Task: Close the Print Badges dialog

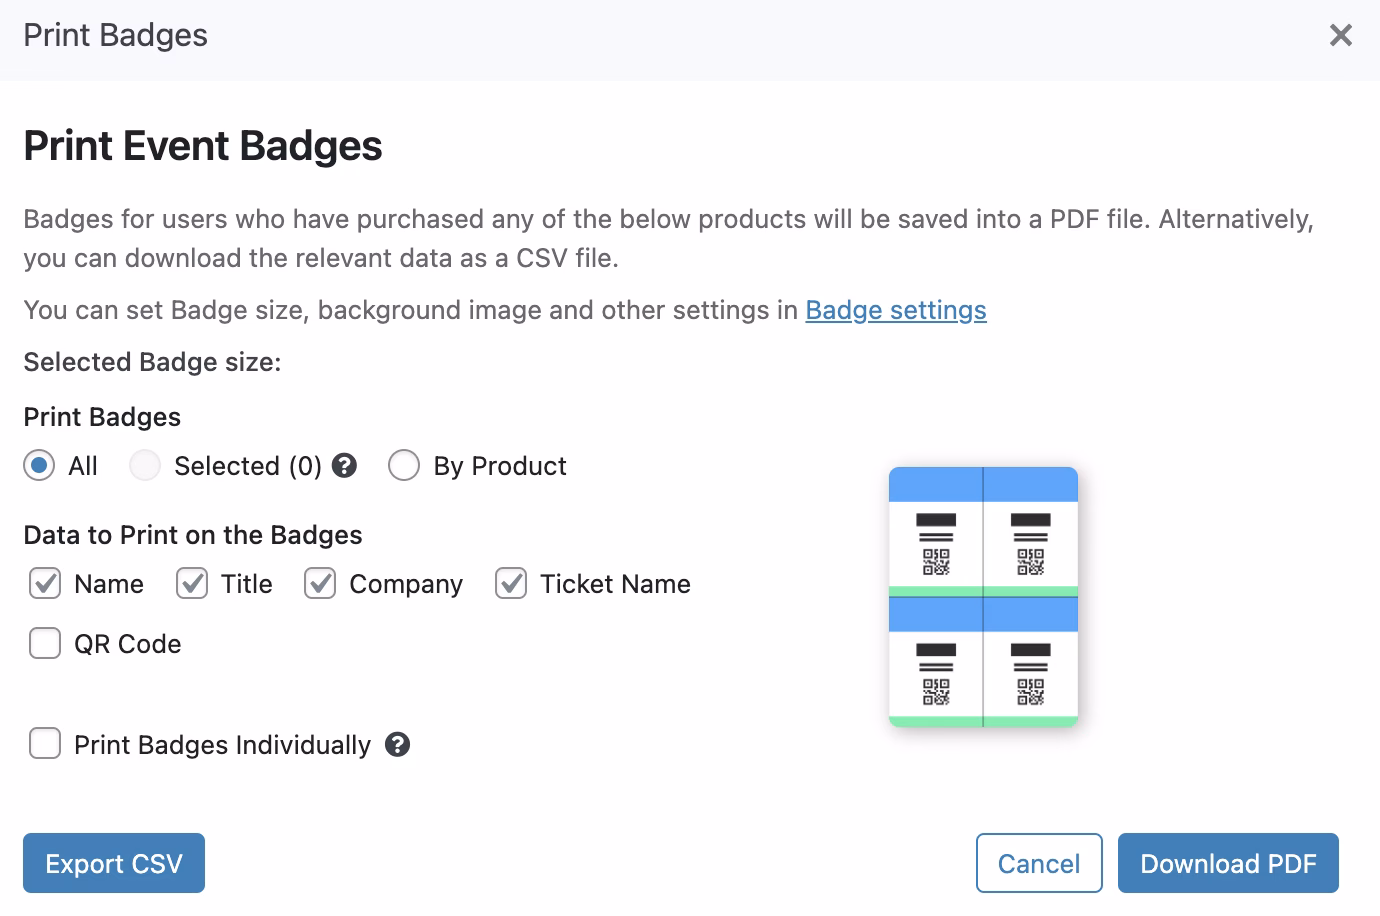Action: [1340, 36]
